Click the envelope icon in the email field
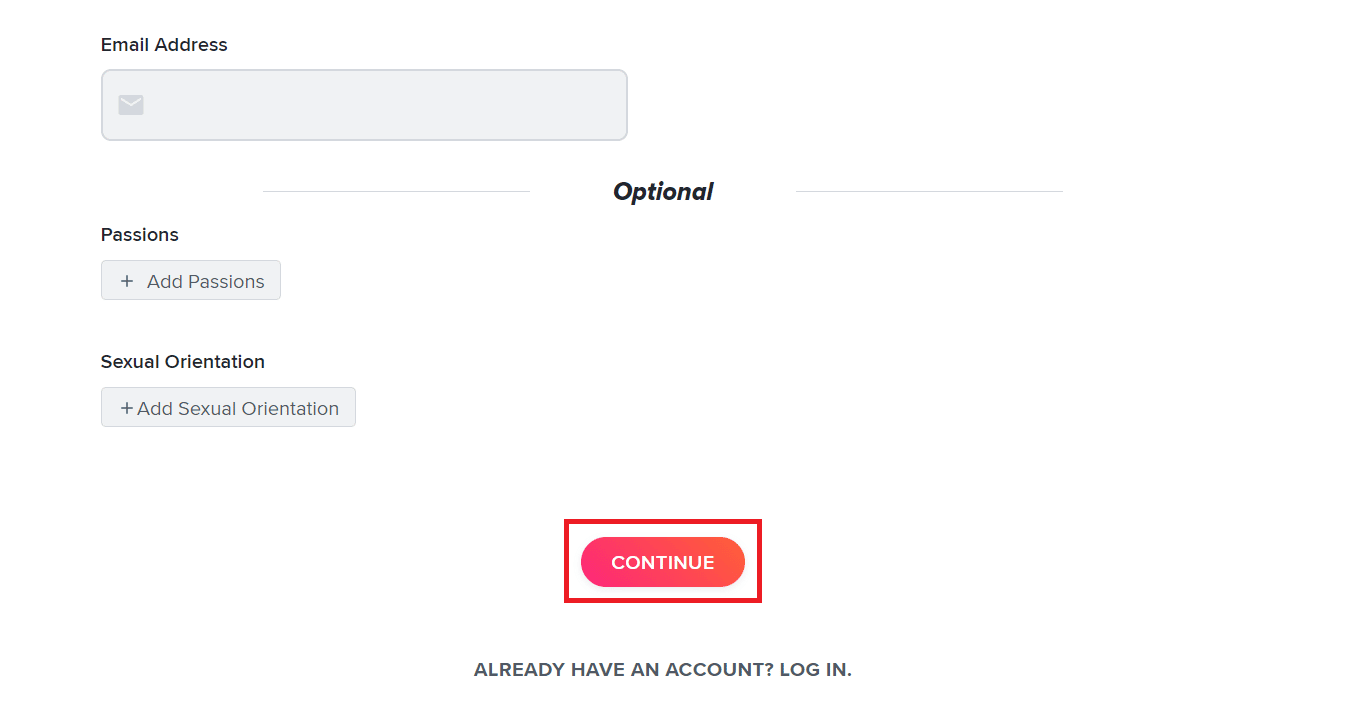 coord(131,105)
